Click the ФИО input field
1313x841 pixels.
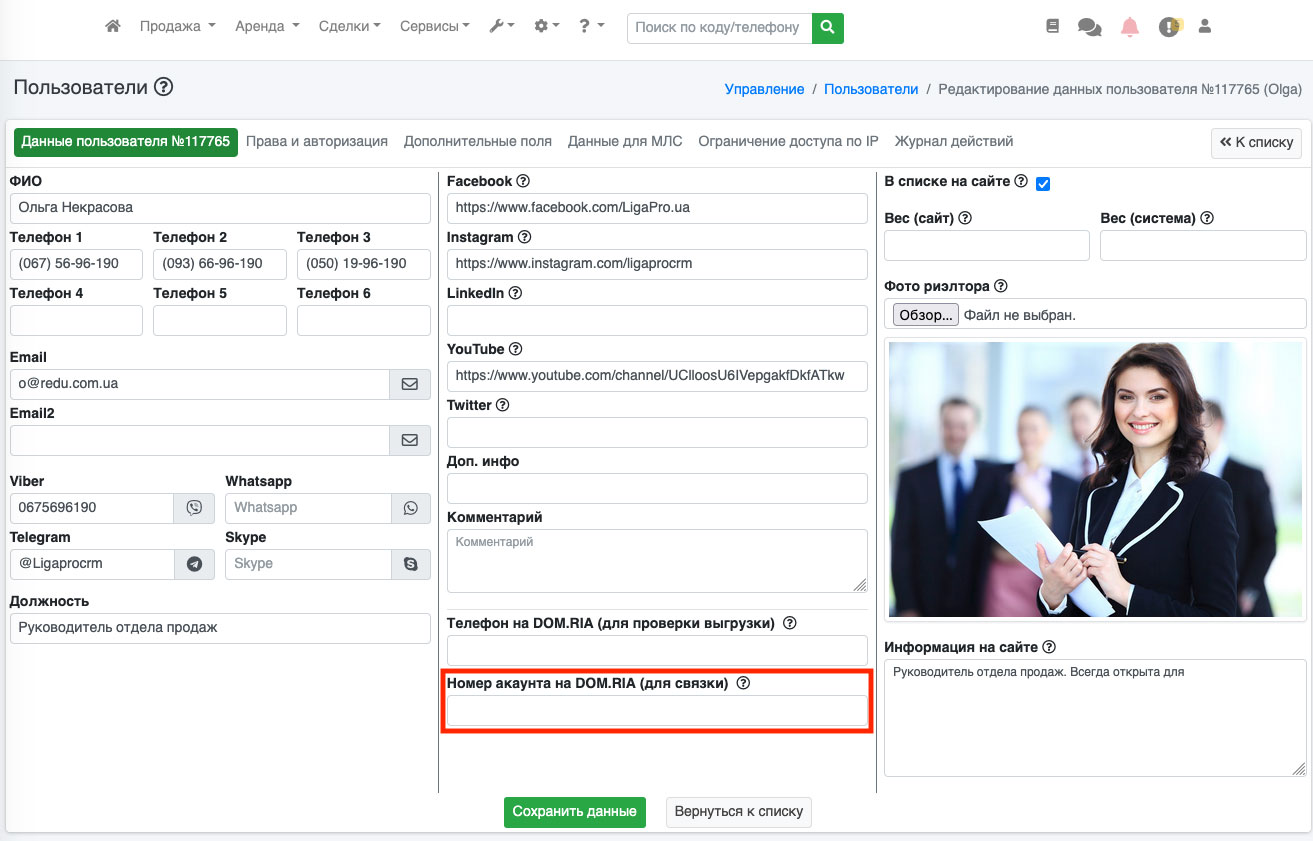tap(220, 208)
